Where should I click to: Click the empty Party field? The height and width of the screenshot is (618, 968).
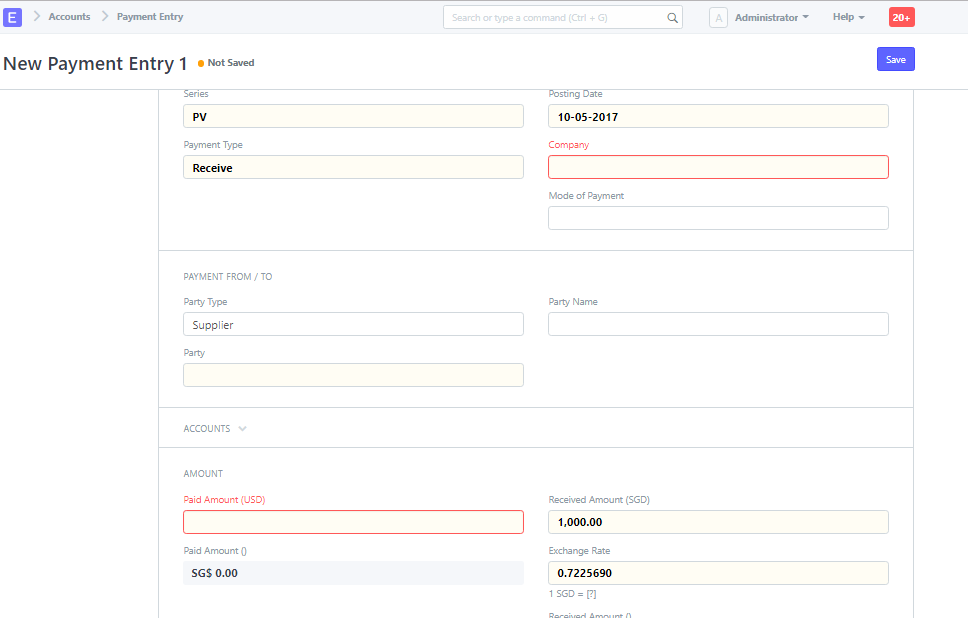353,375
